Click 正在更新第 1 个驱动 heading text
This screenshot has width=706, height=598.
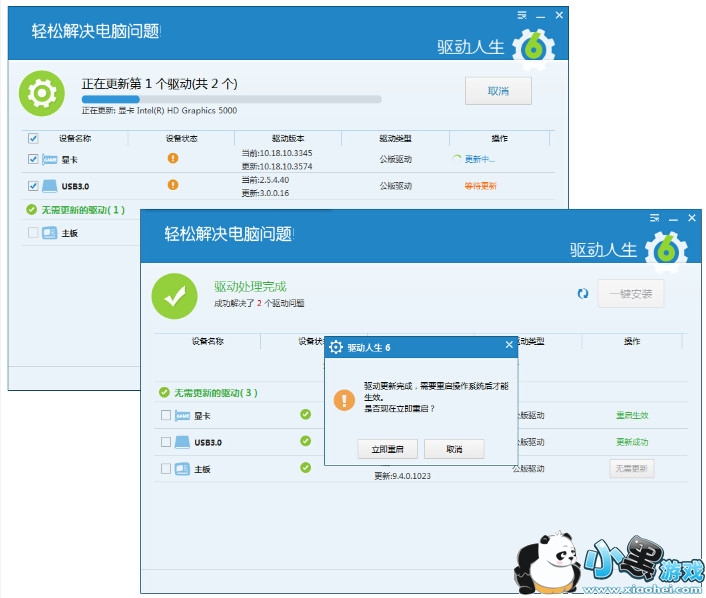(x=159, y=83)
